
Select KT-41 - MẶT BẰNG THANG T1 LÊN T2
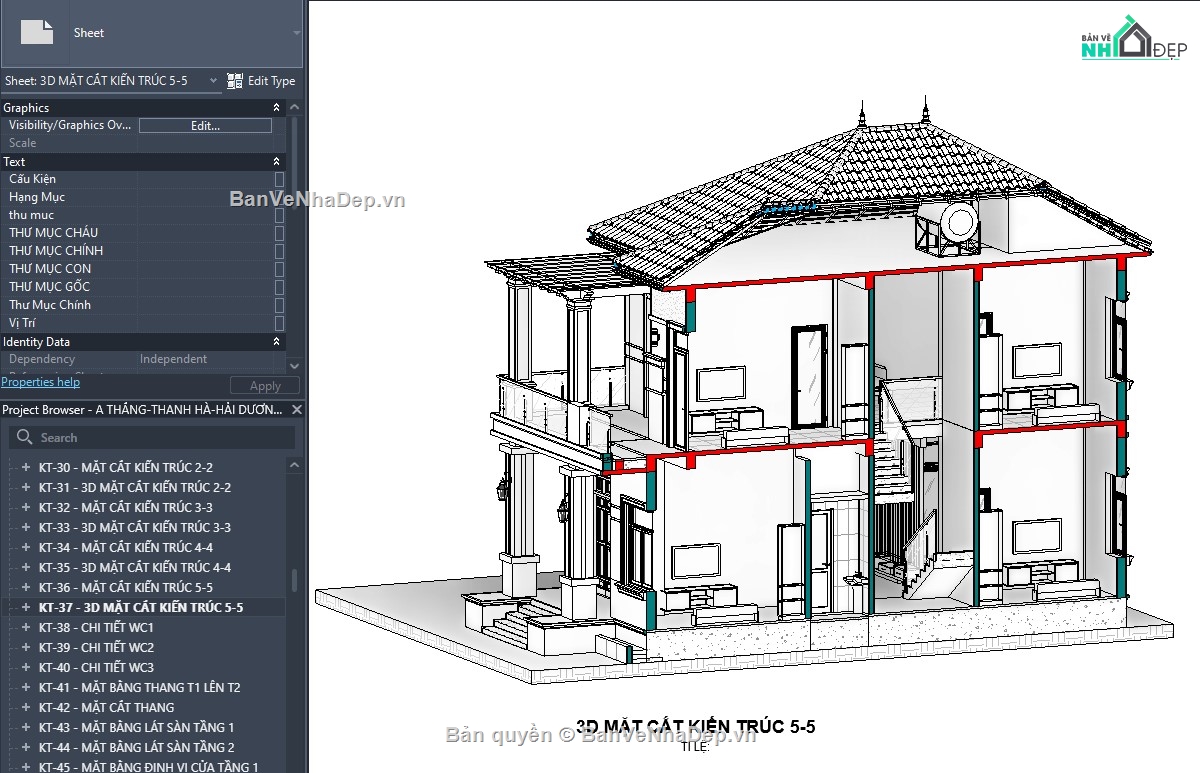pyautogui.click(x=140, y=687)
